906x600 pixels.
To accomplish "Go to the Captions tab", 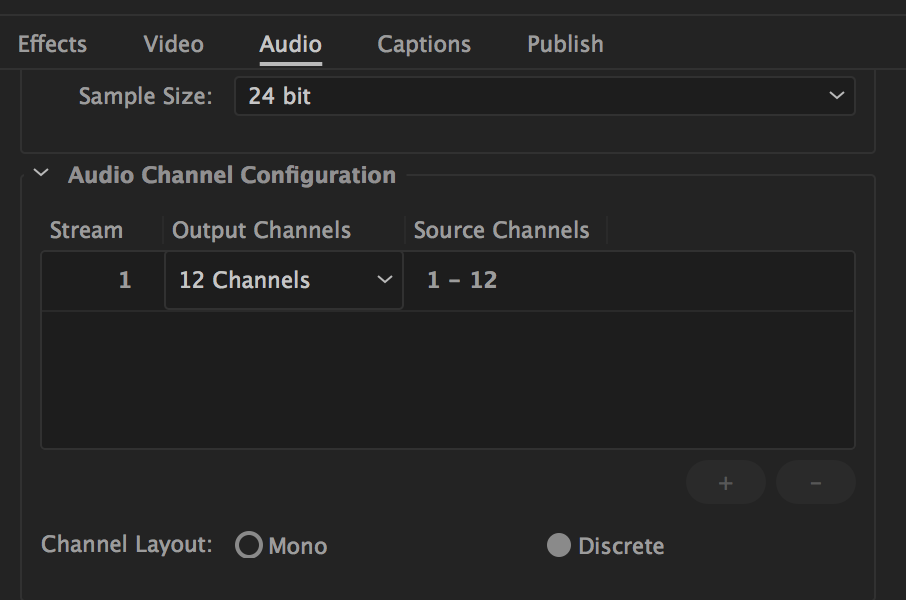I will pyautogui.click(x=424, y=44).
